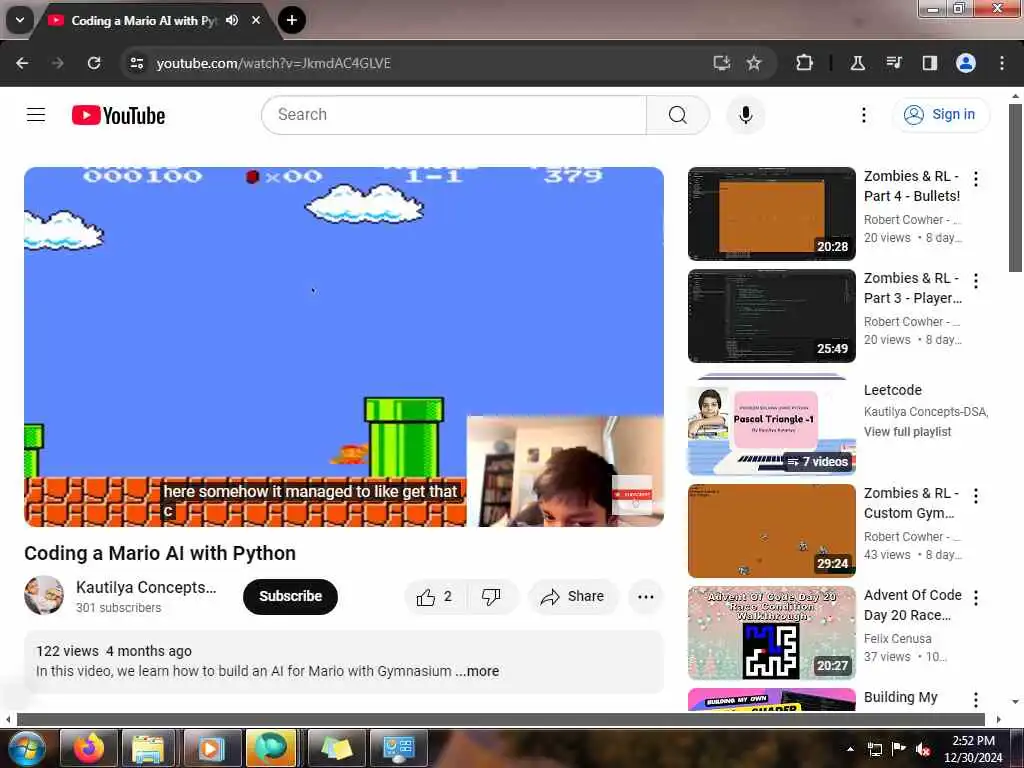Open the Leetcode playlist thumbnail

(x=771, y=424)
